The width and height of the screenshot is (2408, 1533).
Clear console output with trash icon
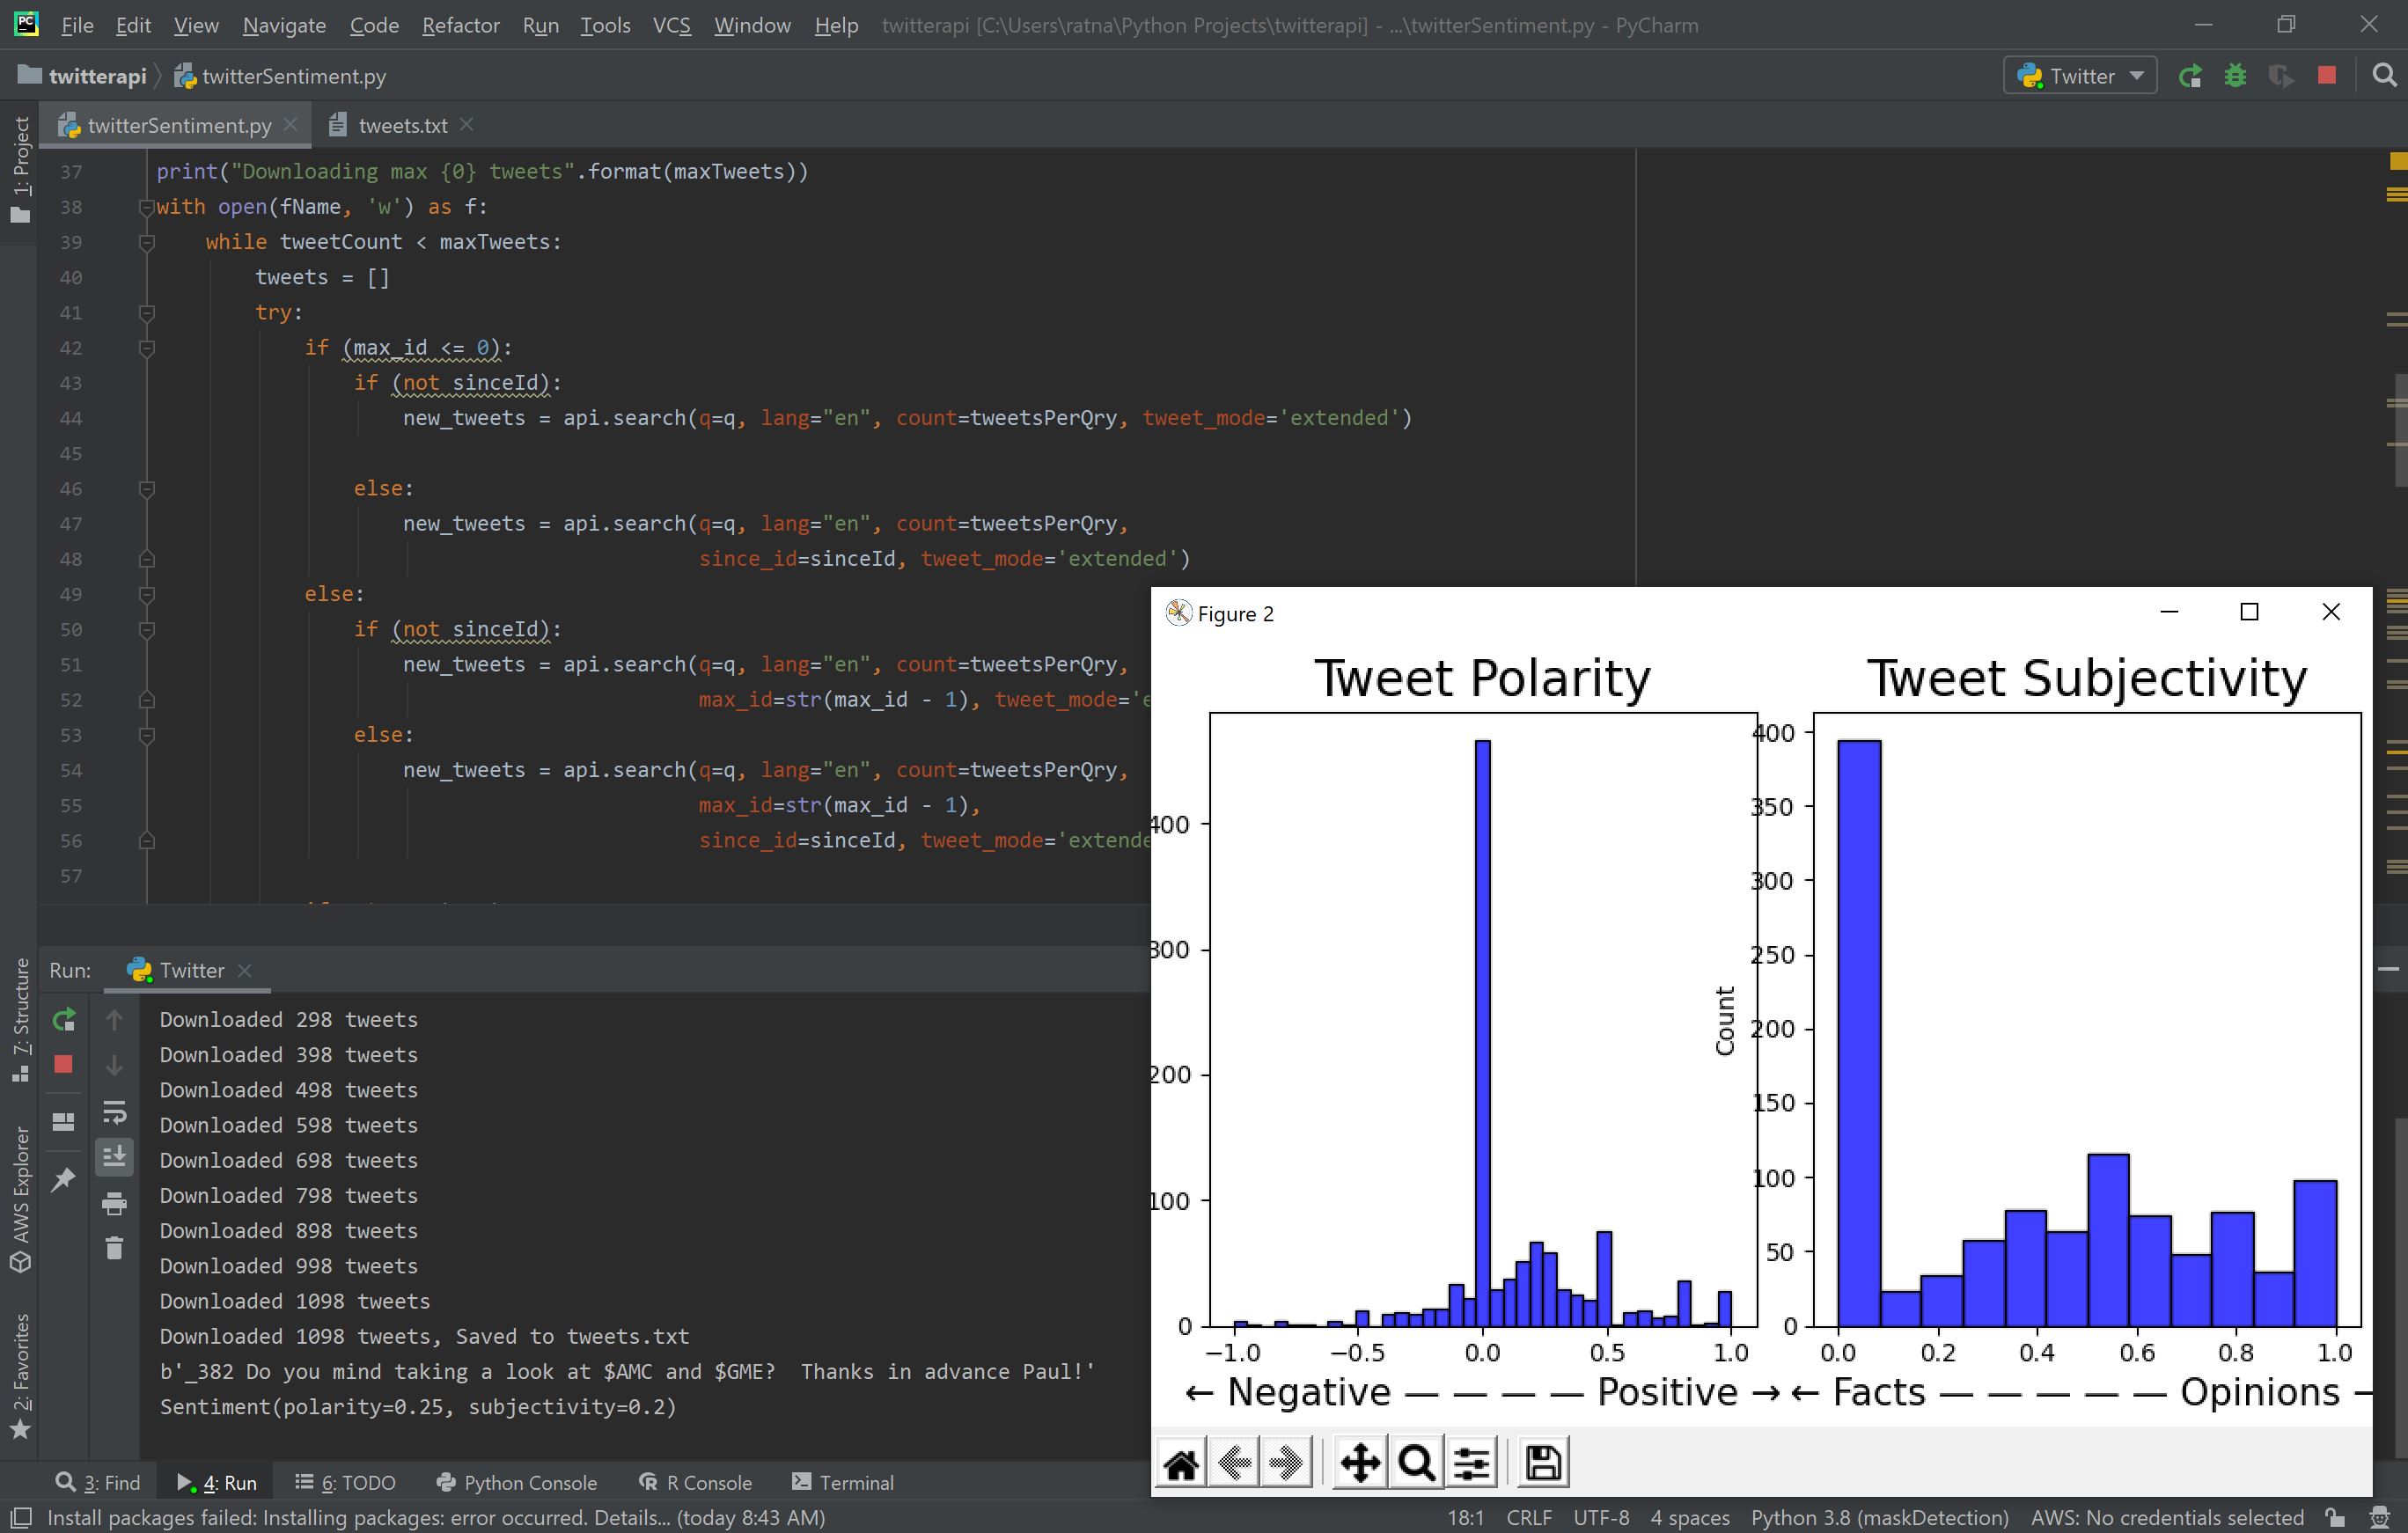[114, 1248]
